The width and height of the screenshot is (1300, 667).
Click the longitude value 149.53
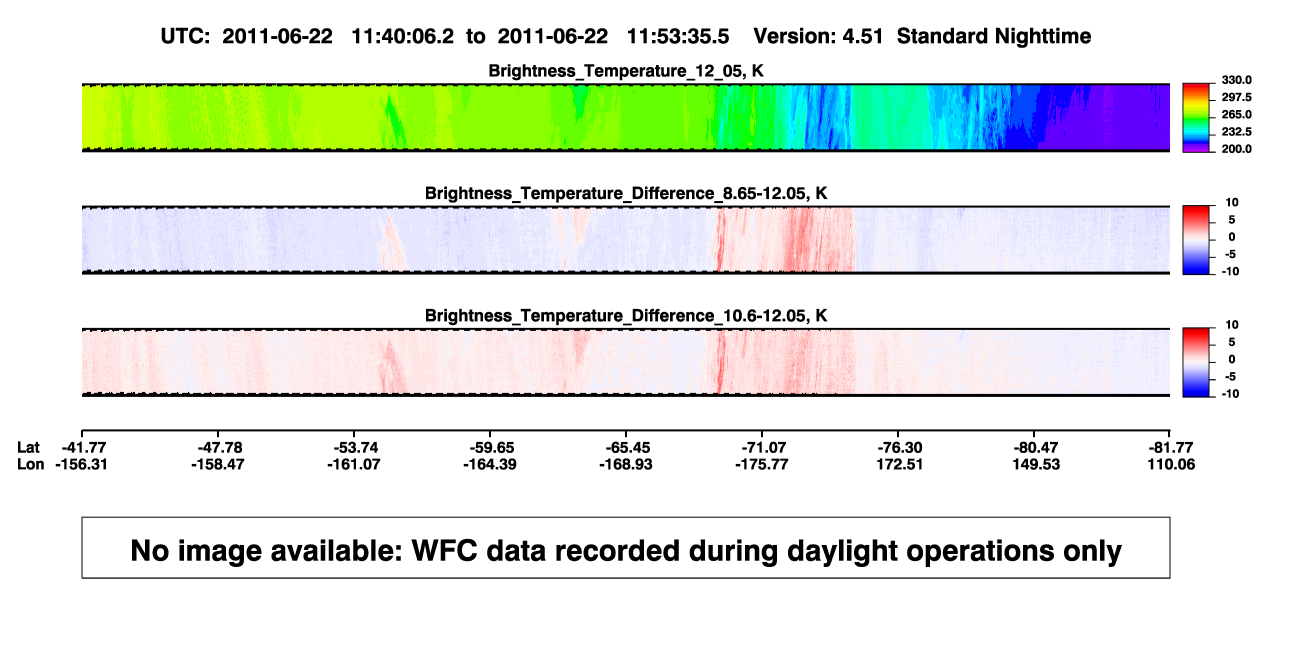(1034, 464)
